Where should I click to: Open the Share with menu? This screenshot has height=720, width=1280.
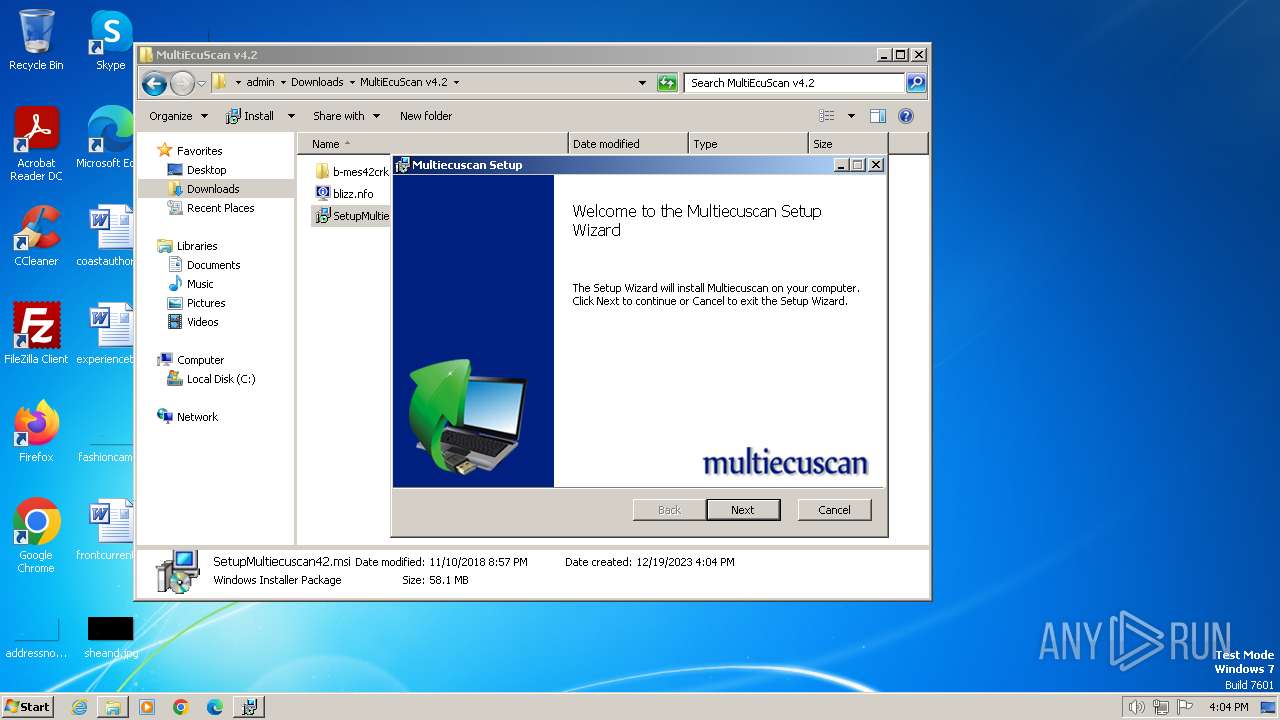click(x=346, y=116)
